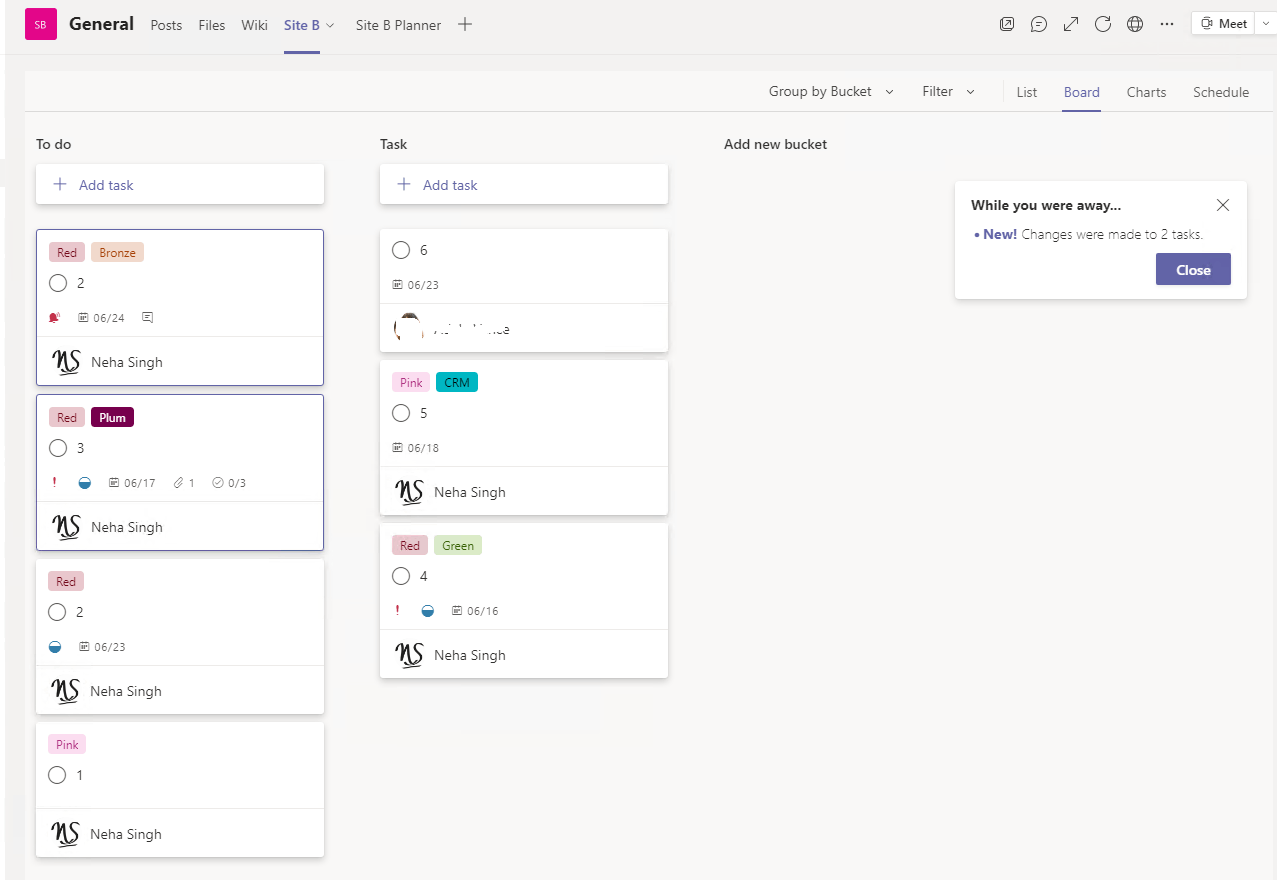Mark the Red-only task 2 complete

(x=57, y=612)
